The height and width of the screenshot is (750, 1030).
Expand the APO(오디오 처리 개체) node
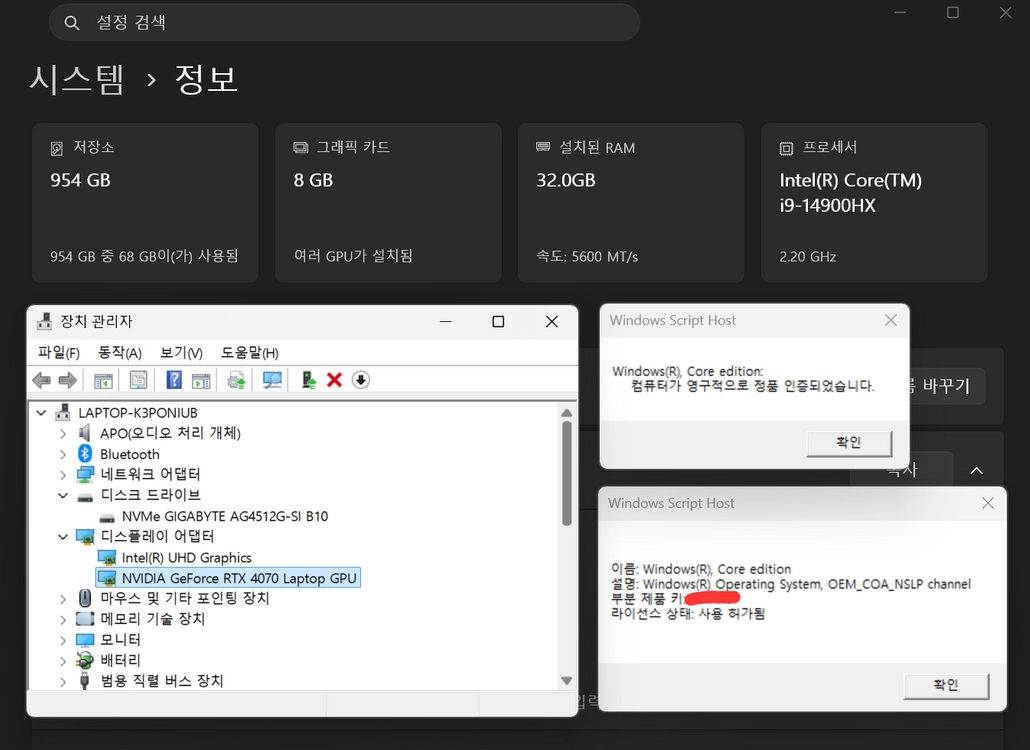click(x=63, y=433)
